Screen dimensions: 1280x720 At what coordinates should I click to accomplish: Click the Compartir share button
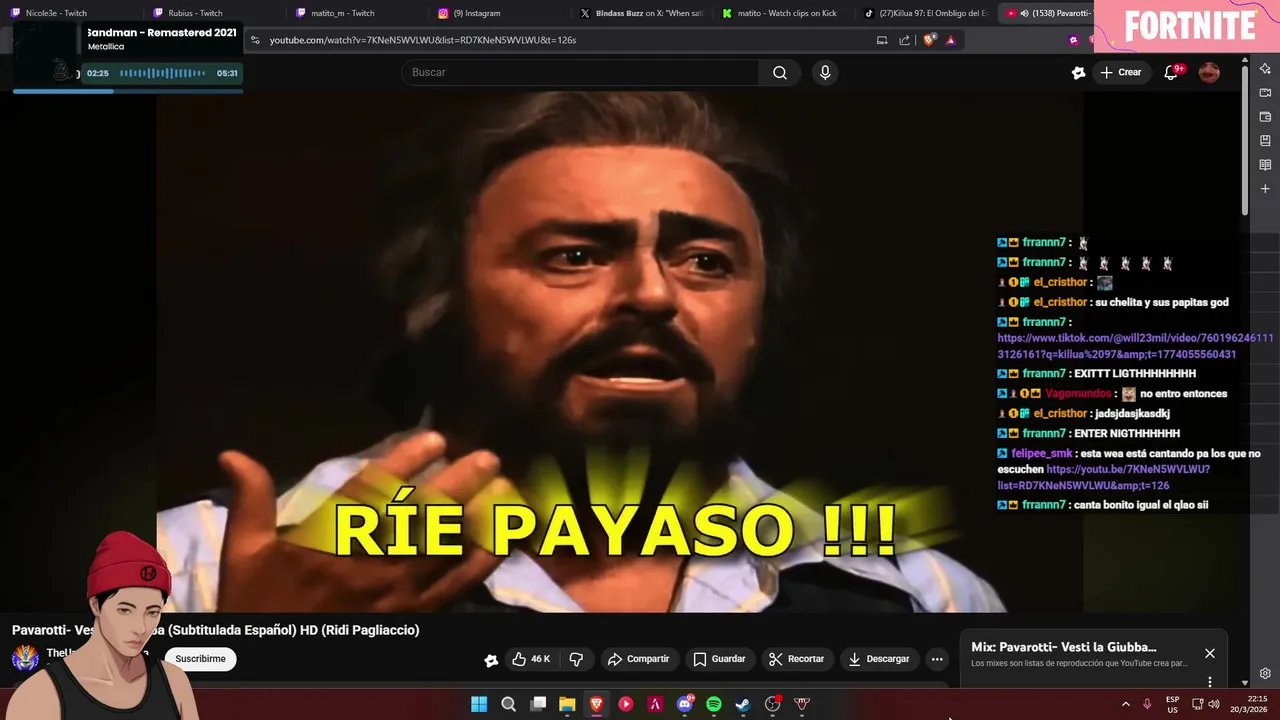tap(638, 659)
